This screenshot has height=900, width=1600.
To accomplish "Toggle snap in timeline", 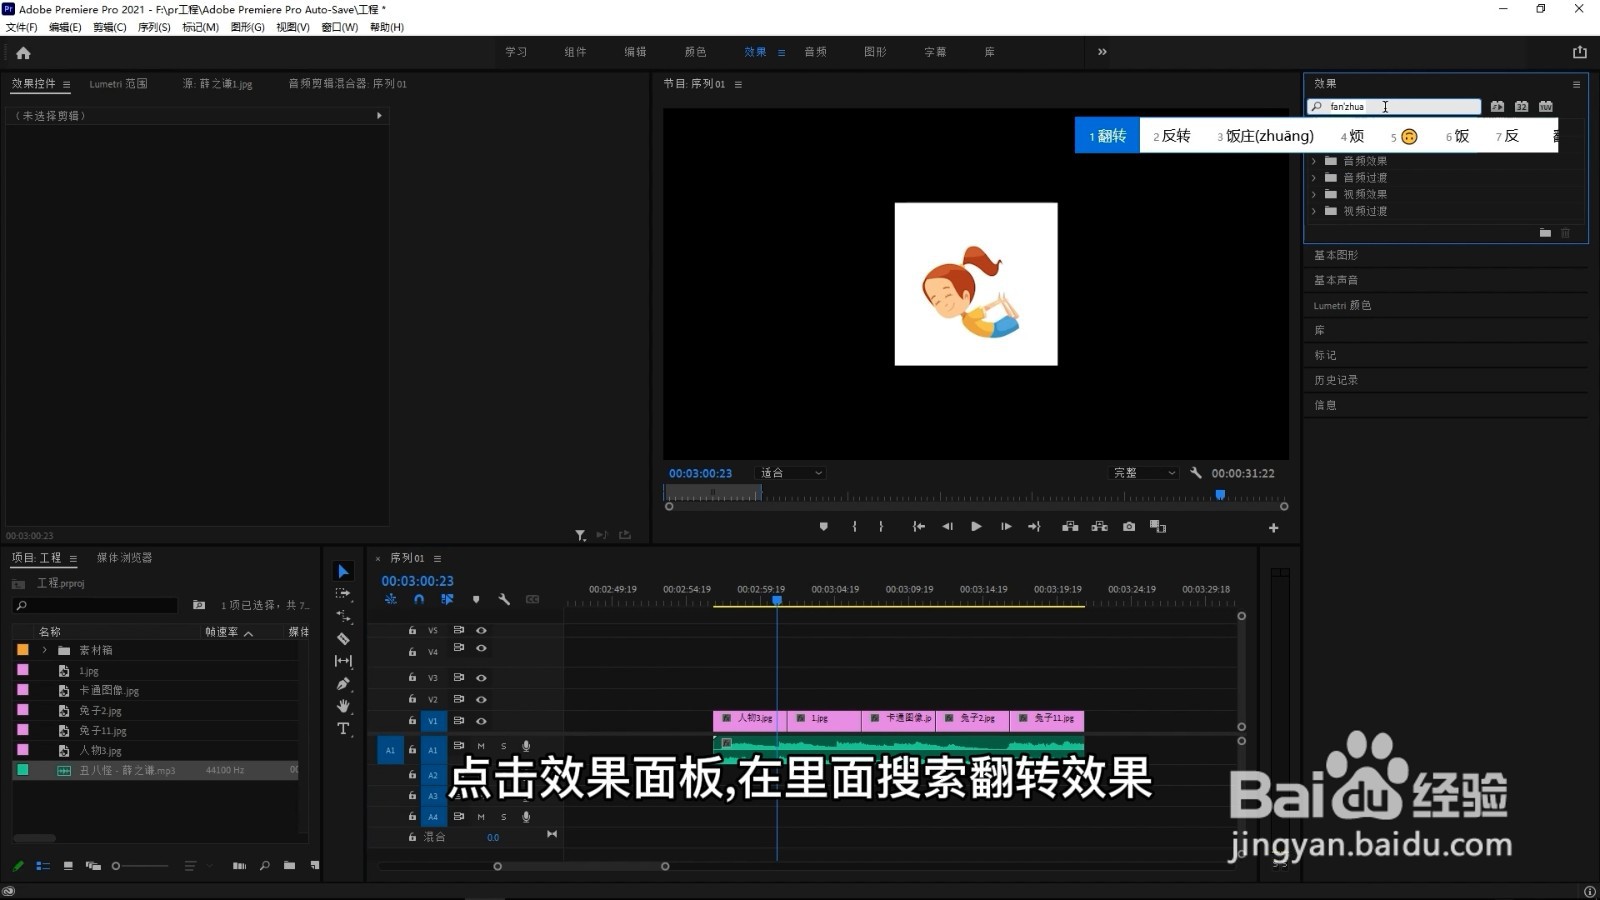I will (x=419, y=600).
